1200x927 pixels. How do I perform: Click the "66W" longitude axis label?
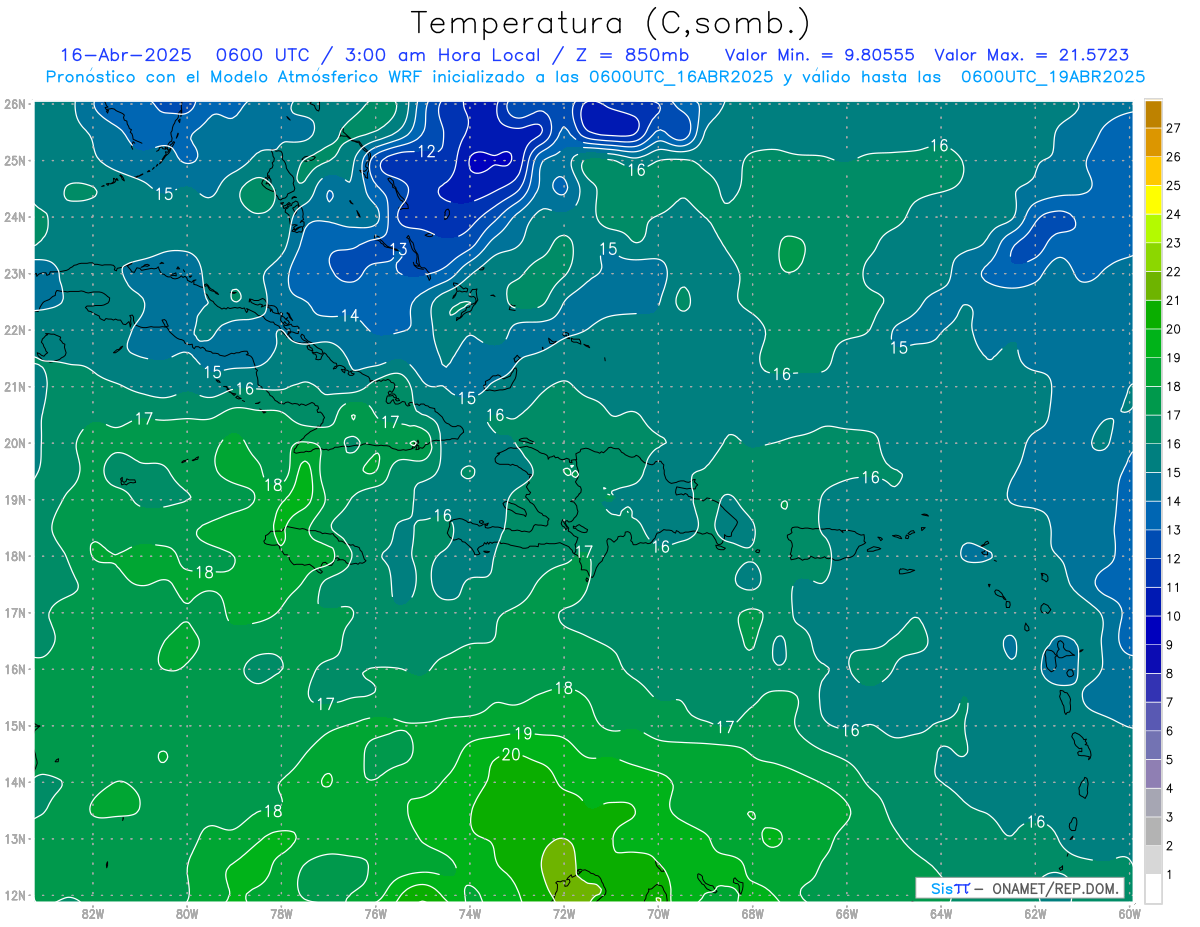pyautogui.click(x=846, y=913)
